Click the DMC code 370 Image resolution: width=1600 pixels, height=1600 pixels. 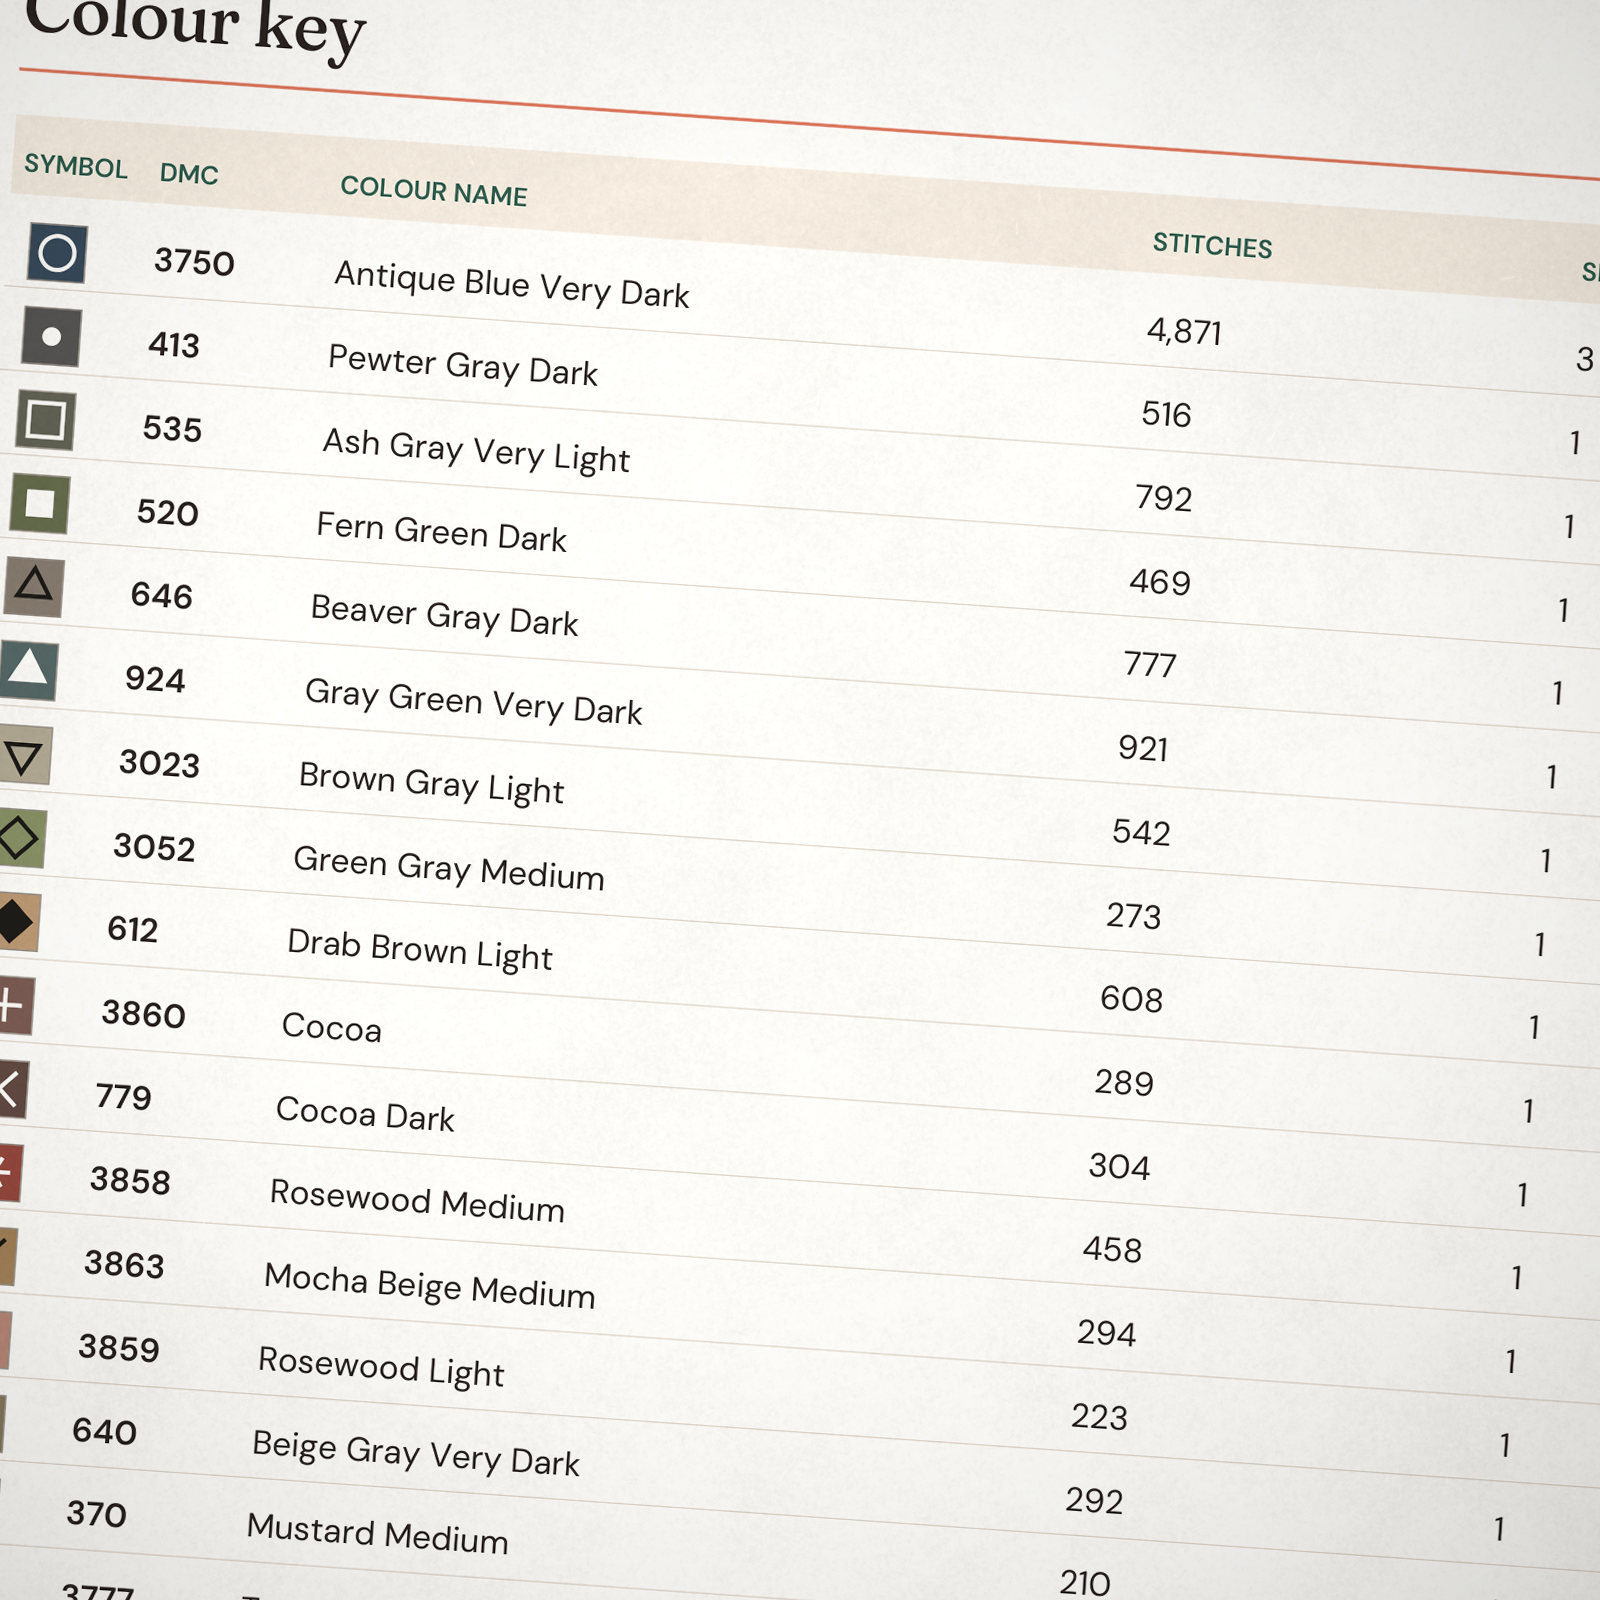[x=96, y=1514]
